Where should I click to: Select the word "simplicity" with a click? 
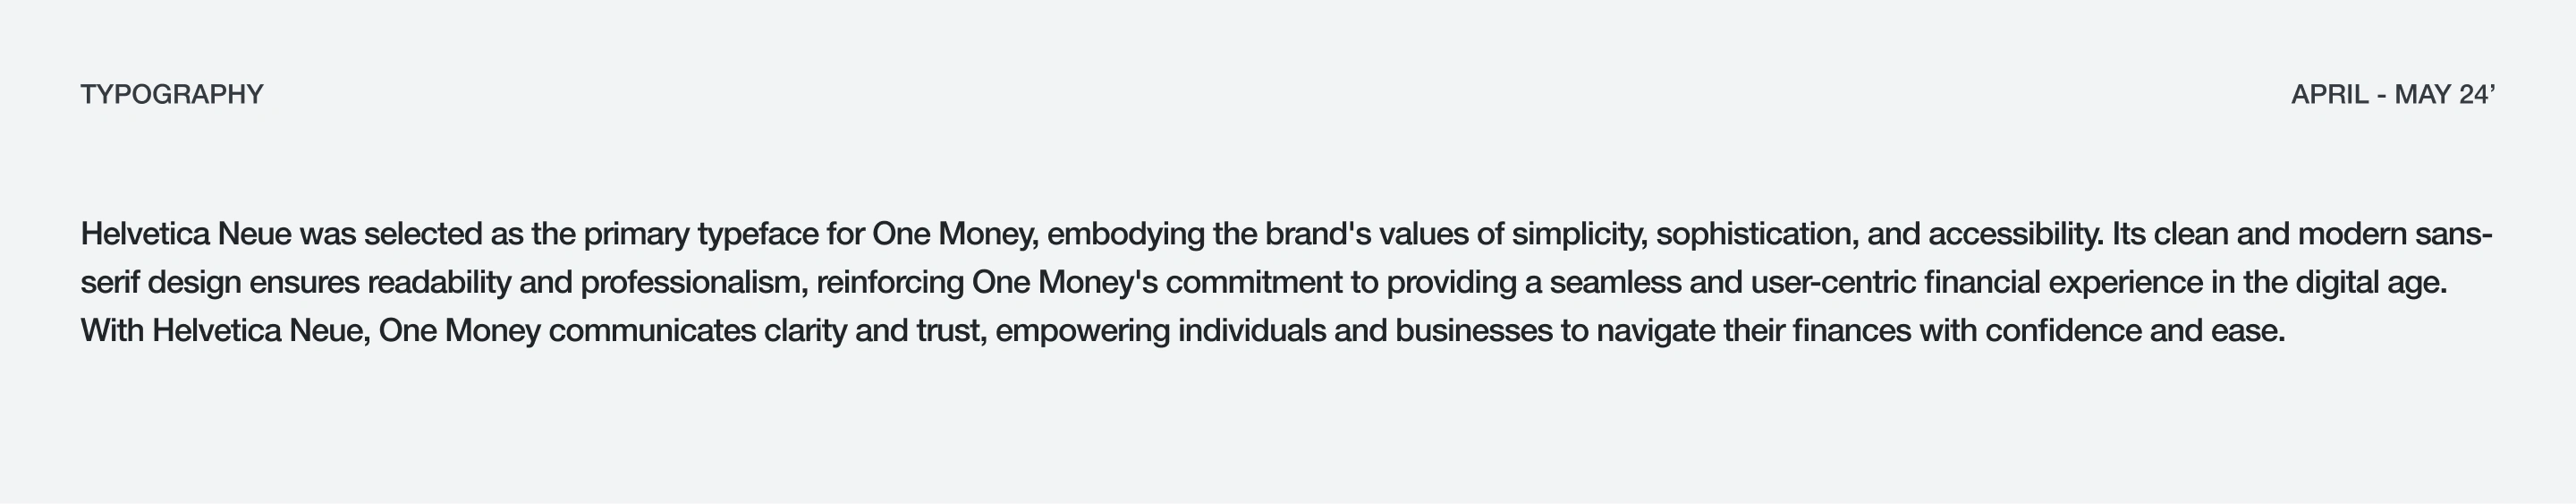[x=1578, y=234]
